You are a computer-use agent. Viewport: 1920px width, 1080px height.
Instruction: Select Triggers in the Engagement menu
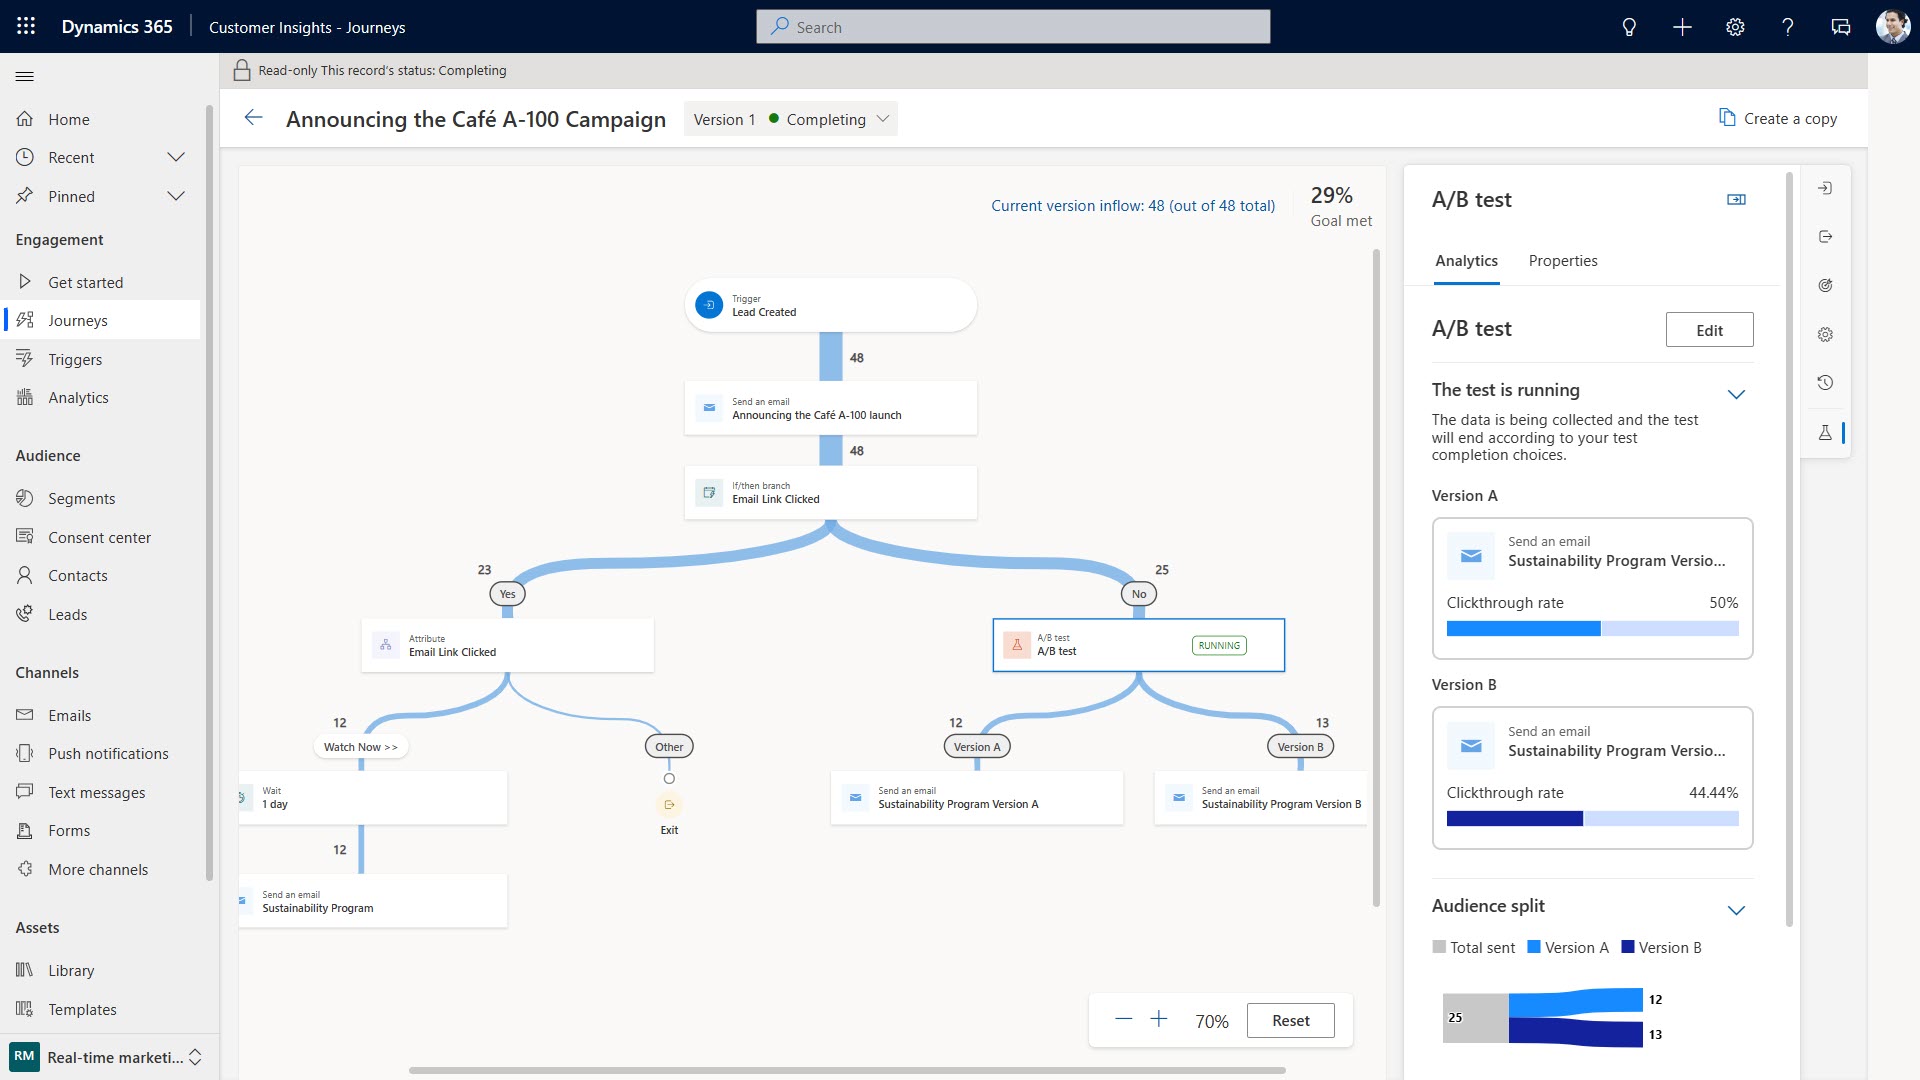point(75,359)
